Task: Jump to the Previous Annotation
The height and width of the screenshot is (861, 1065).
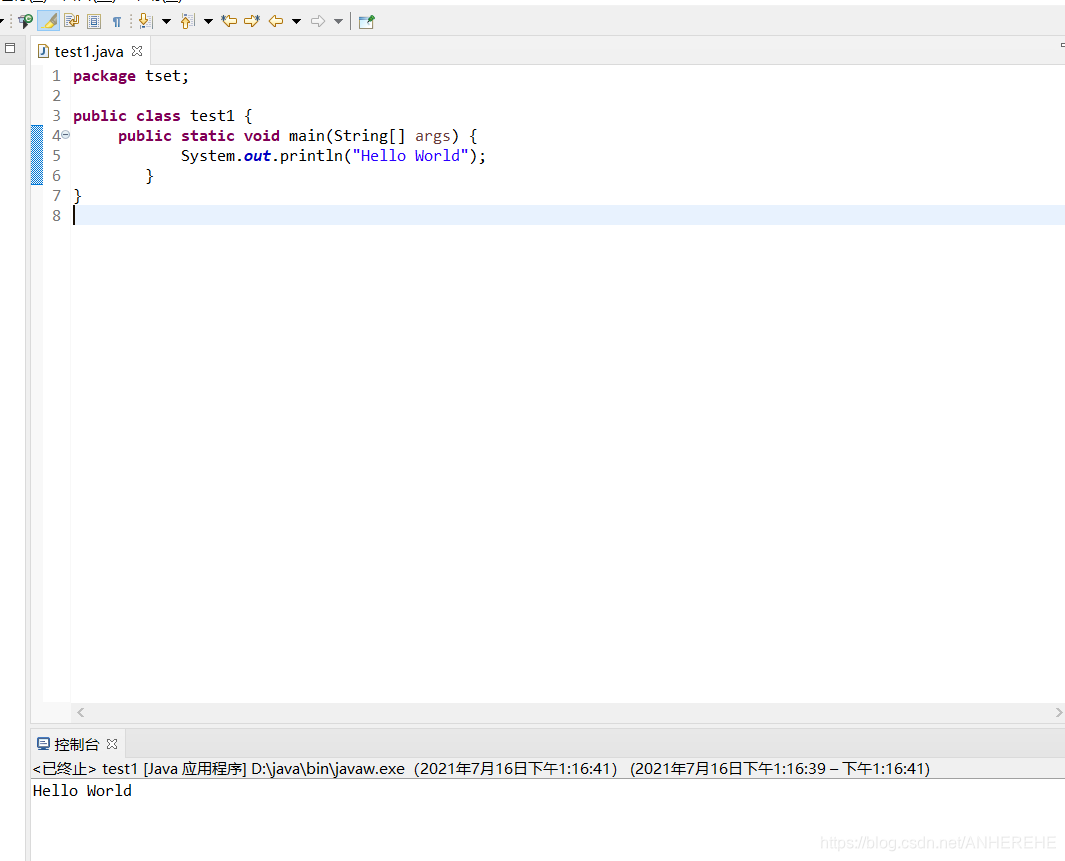Action: (x=187, y=20)
